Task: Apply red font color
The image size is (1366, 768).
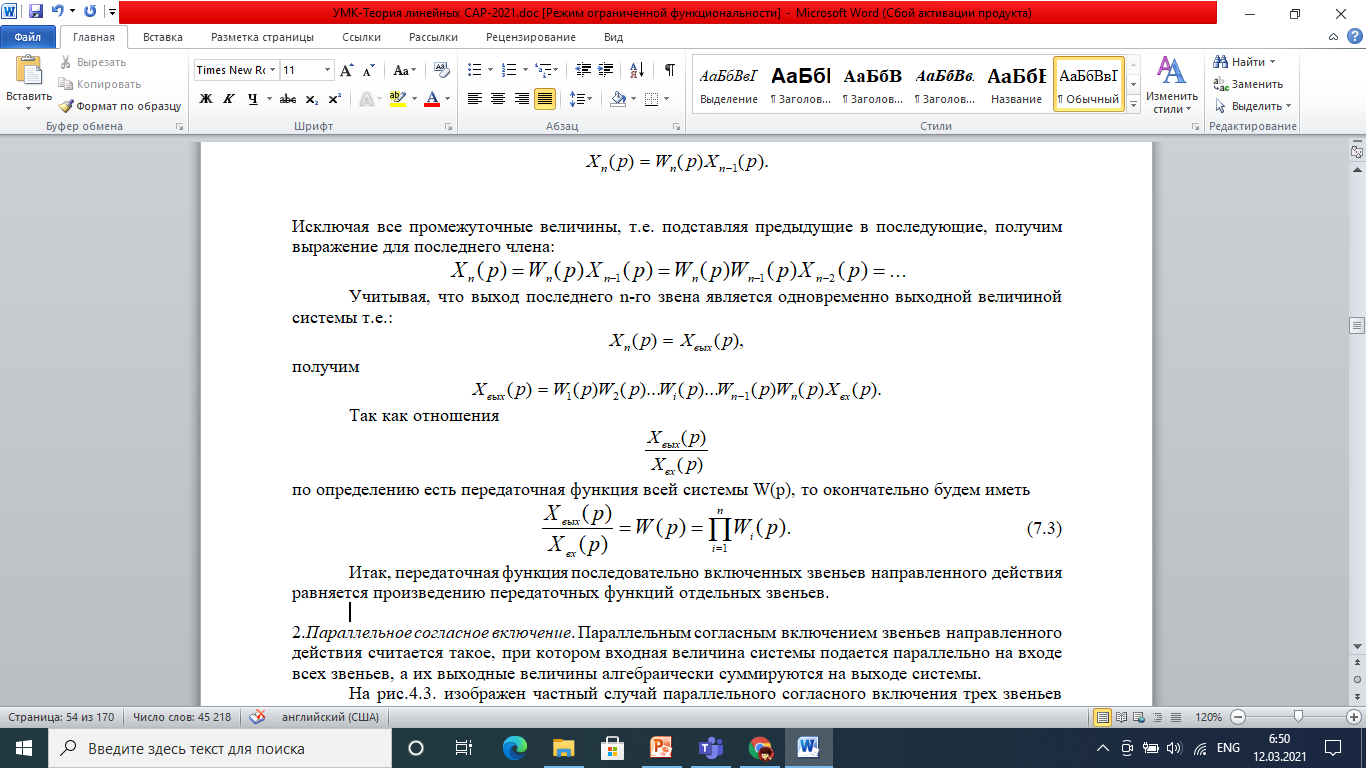Action: 432,99
